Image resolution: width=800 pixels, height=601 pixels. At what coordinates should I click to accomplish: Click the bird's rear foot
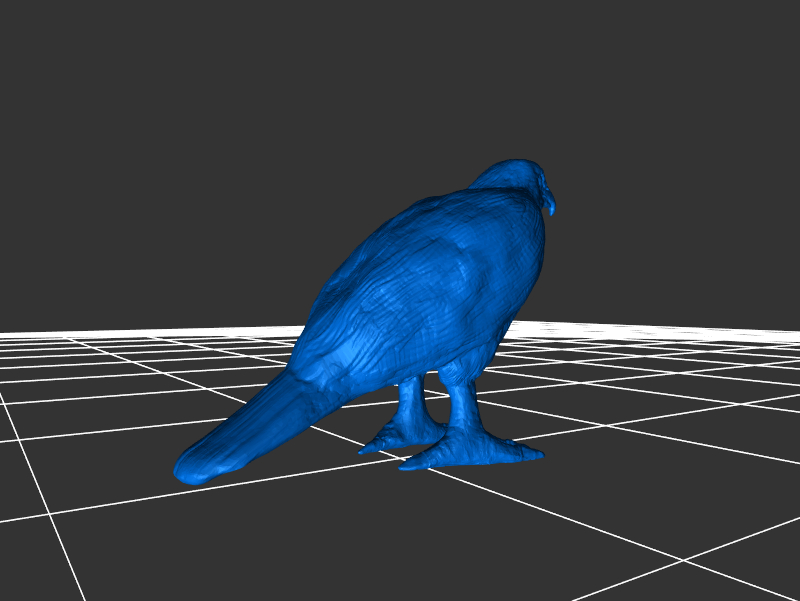(x=400, y=436)
